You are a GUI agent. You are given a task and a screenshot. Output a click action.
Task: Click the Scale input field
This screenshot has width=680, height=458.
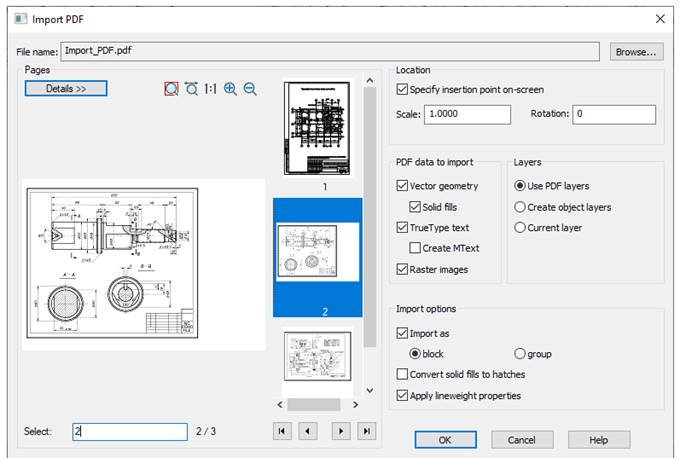point(467,114)
